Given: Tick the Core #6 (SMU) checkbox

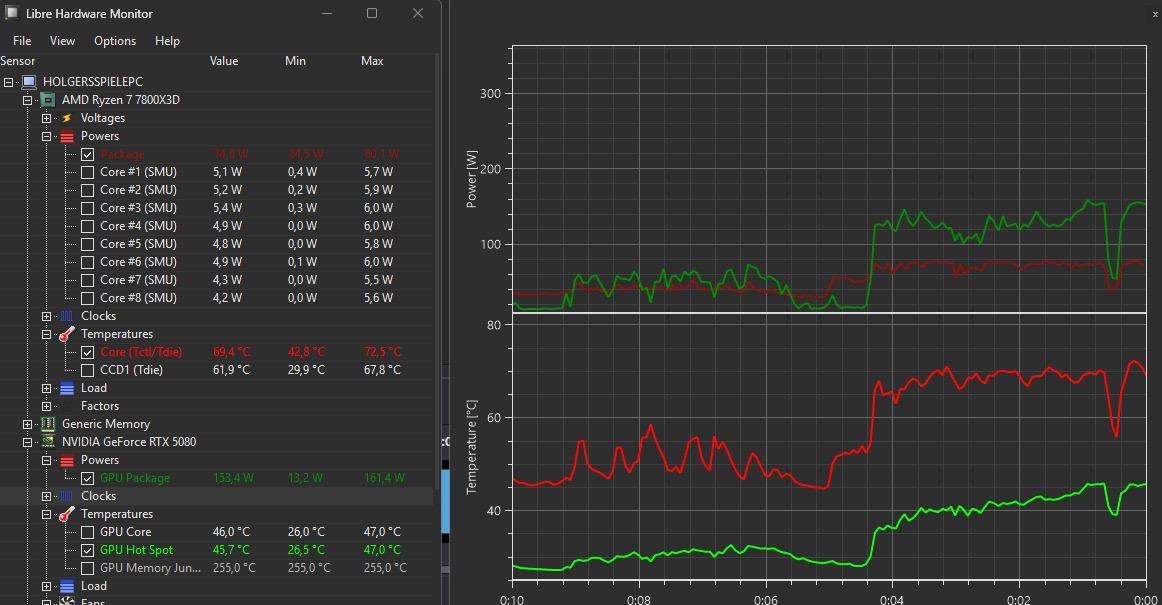Looking at the screenshot, I should [87, 262].
